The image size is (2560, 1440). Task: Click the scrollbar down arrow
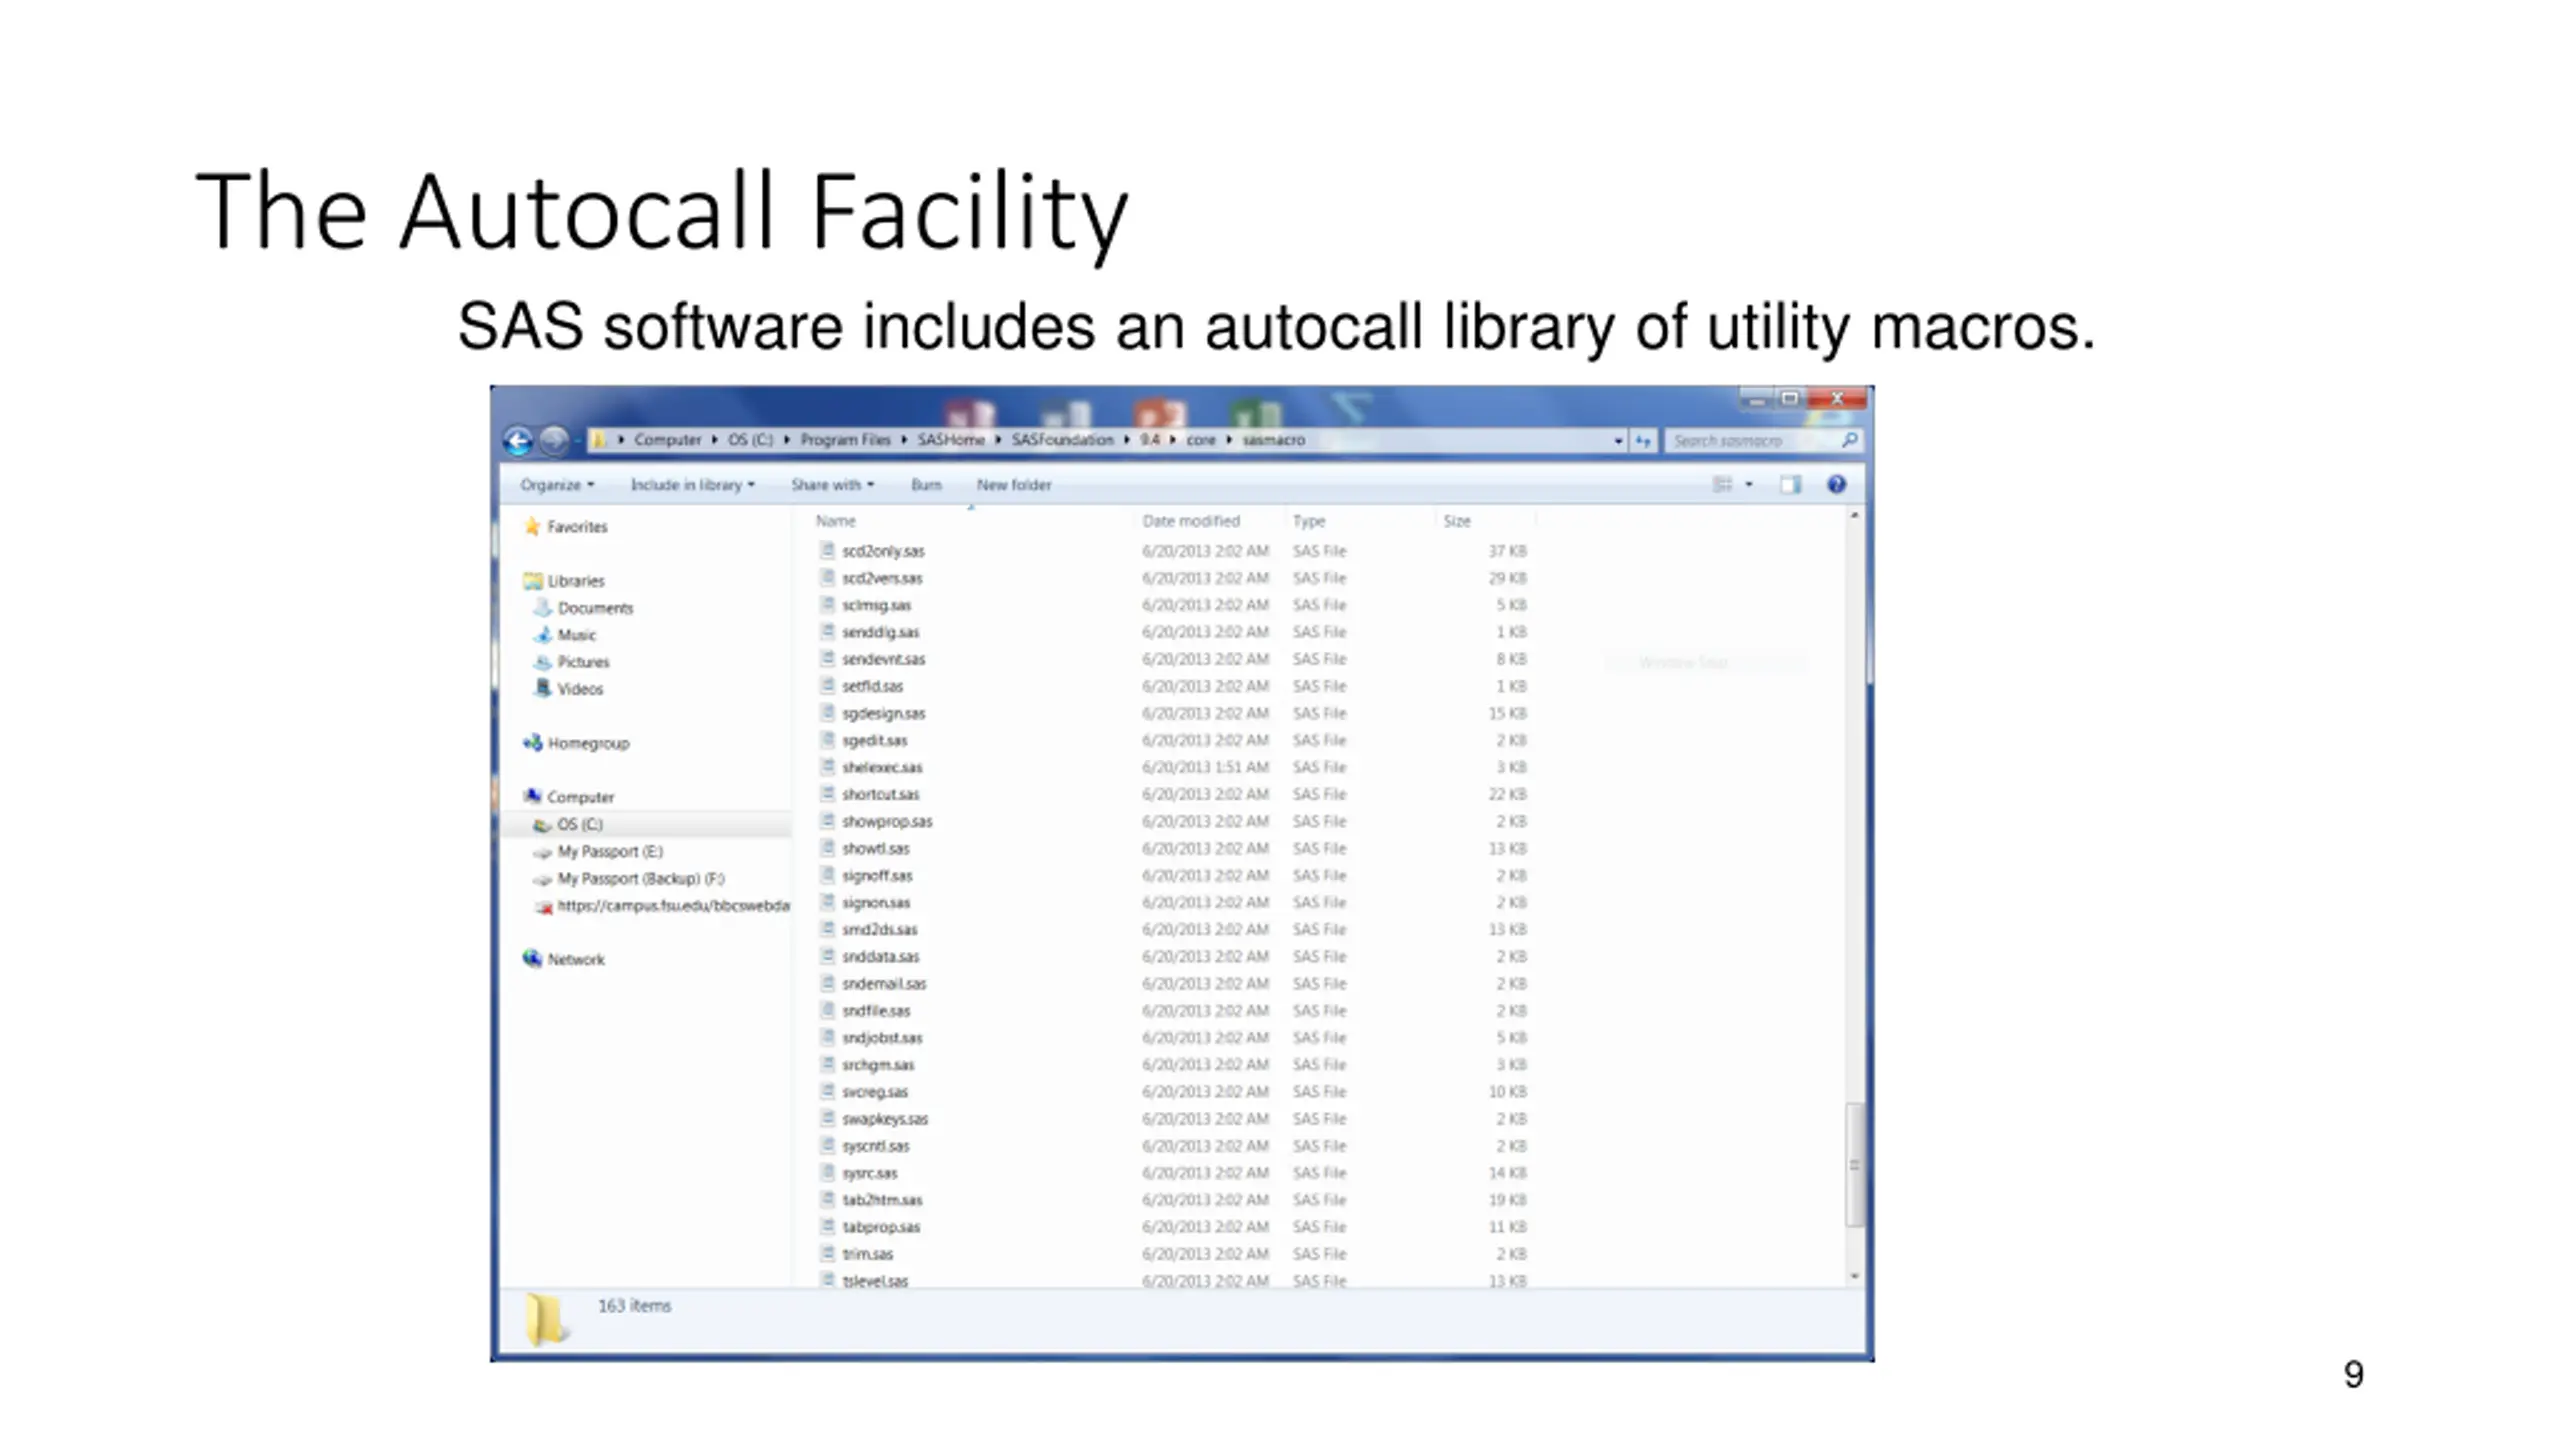coord(1855,1276)
